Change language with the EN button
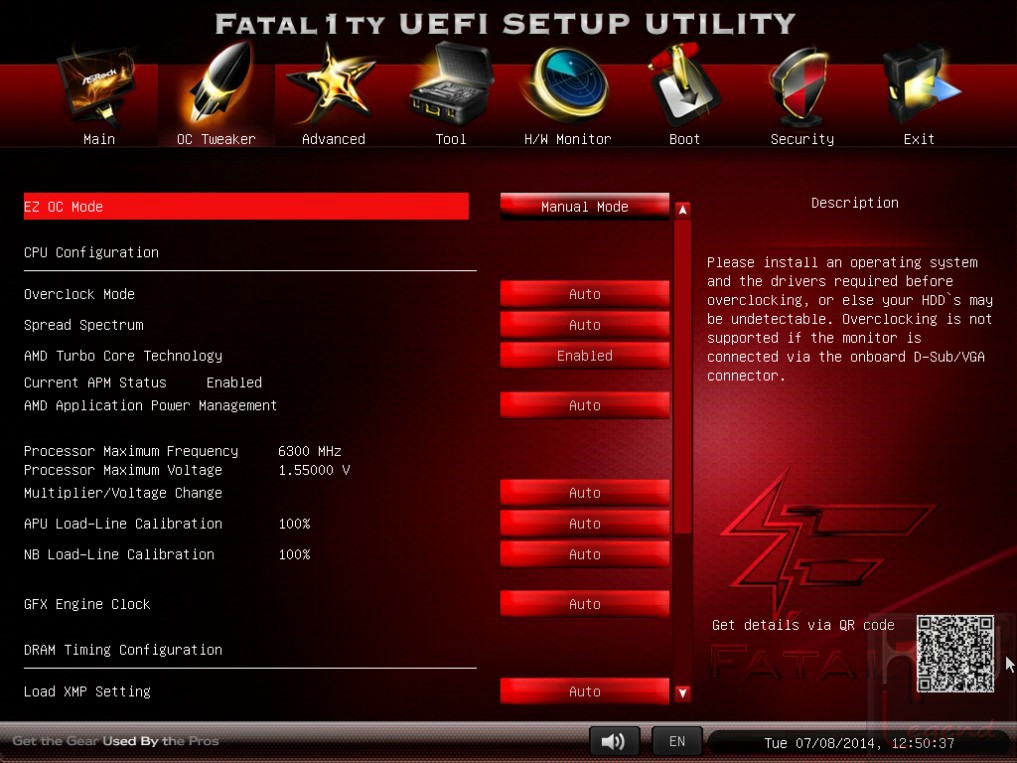1017x763 pixels. pos(676,741)
